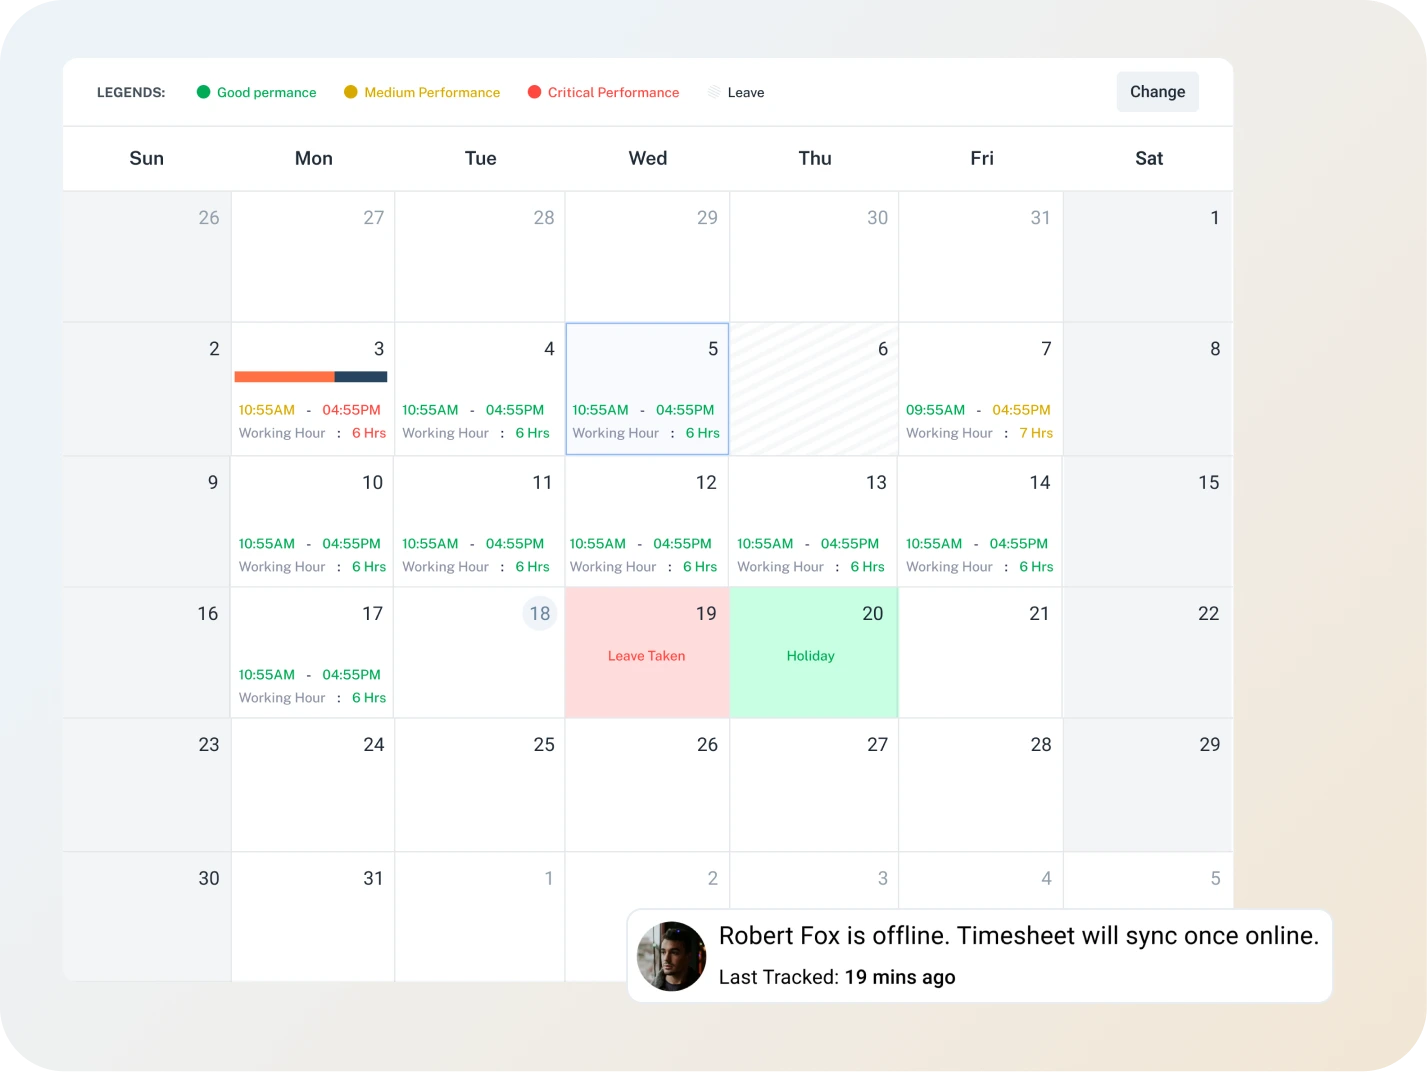Open Monday 17 timesheet entry

tap(312, 686)
